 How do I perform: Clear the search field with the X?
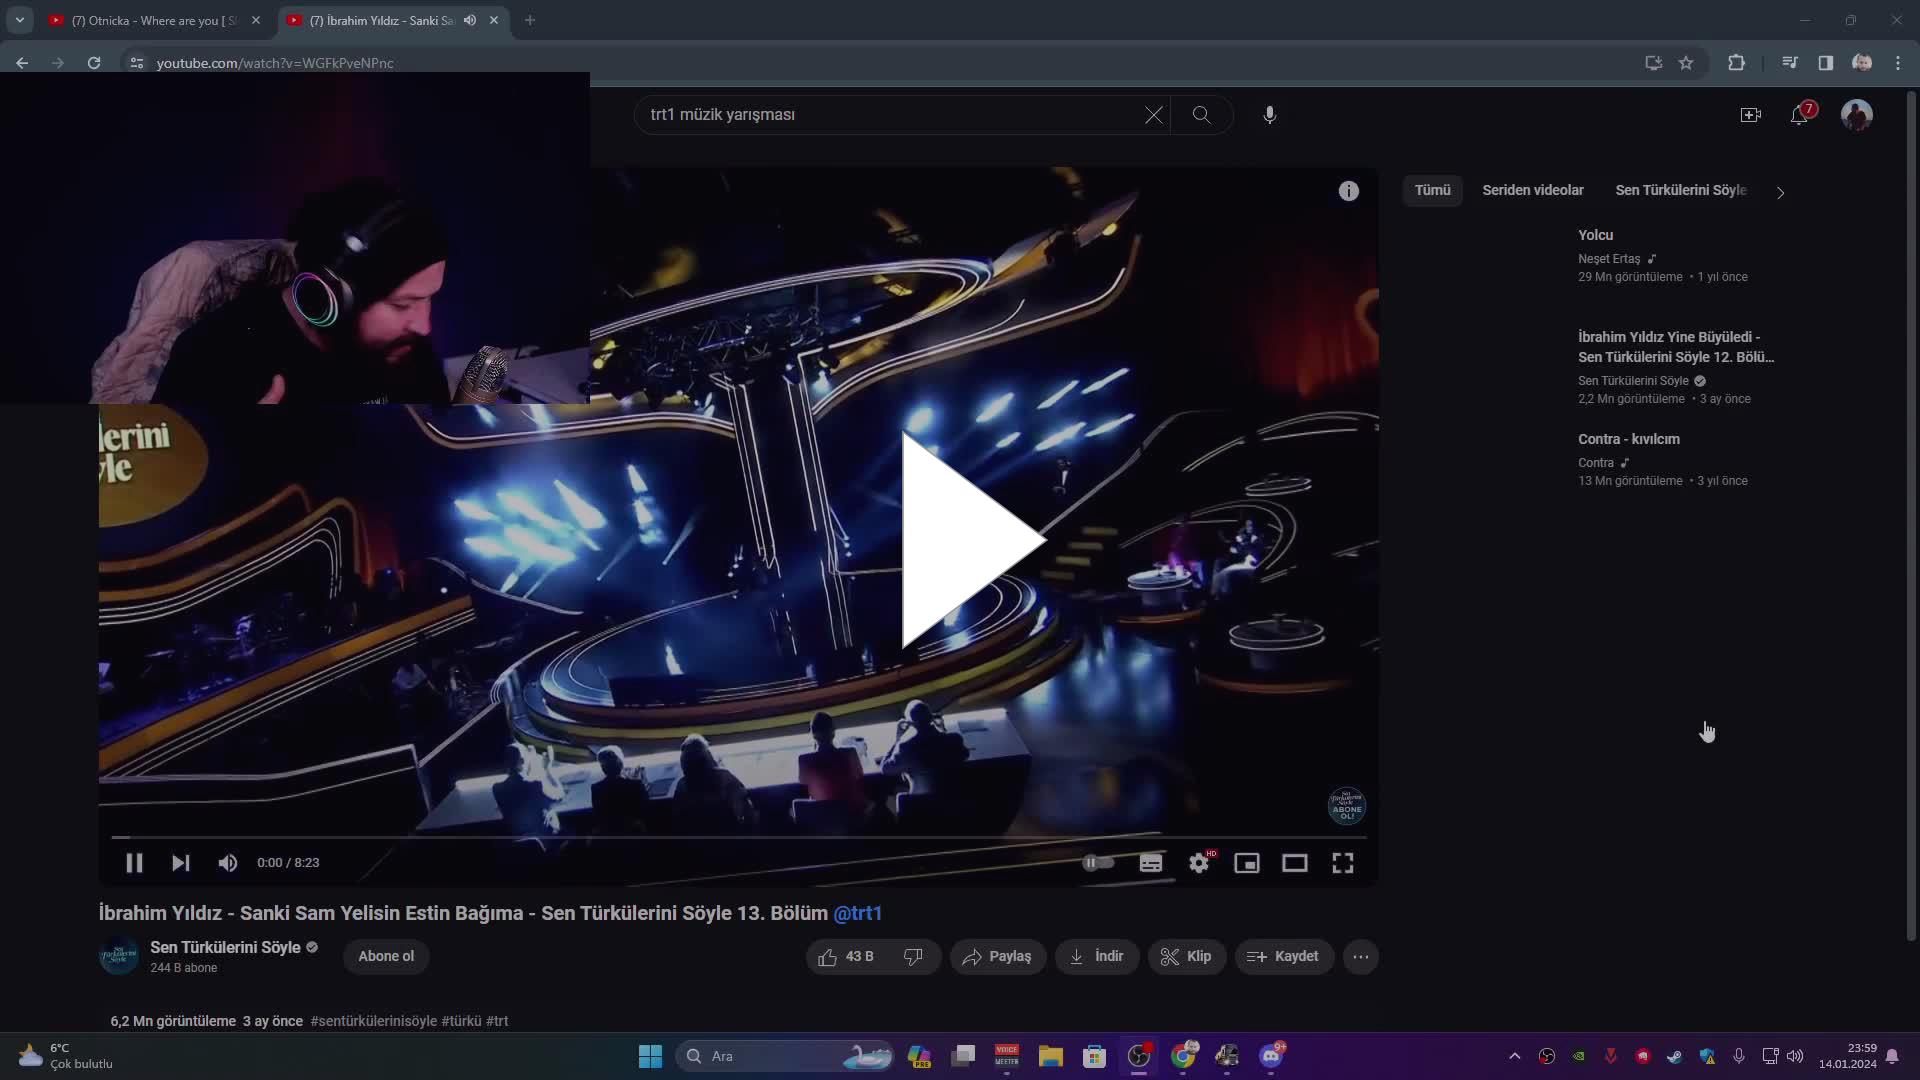pyautogui.click(x=1153, y=114)
